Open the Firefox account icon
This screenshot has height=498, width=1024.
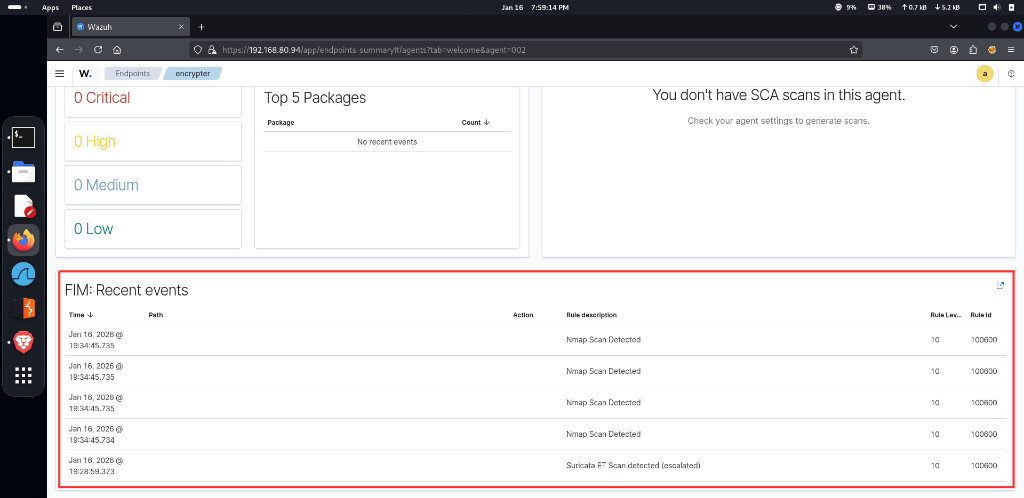pyautogui.click(x=954, y=50)
